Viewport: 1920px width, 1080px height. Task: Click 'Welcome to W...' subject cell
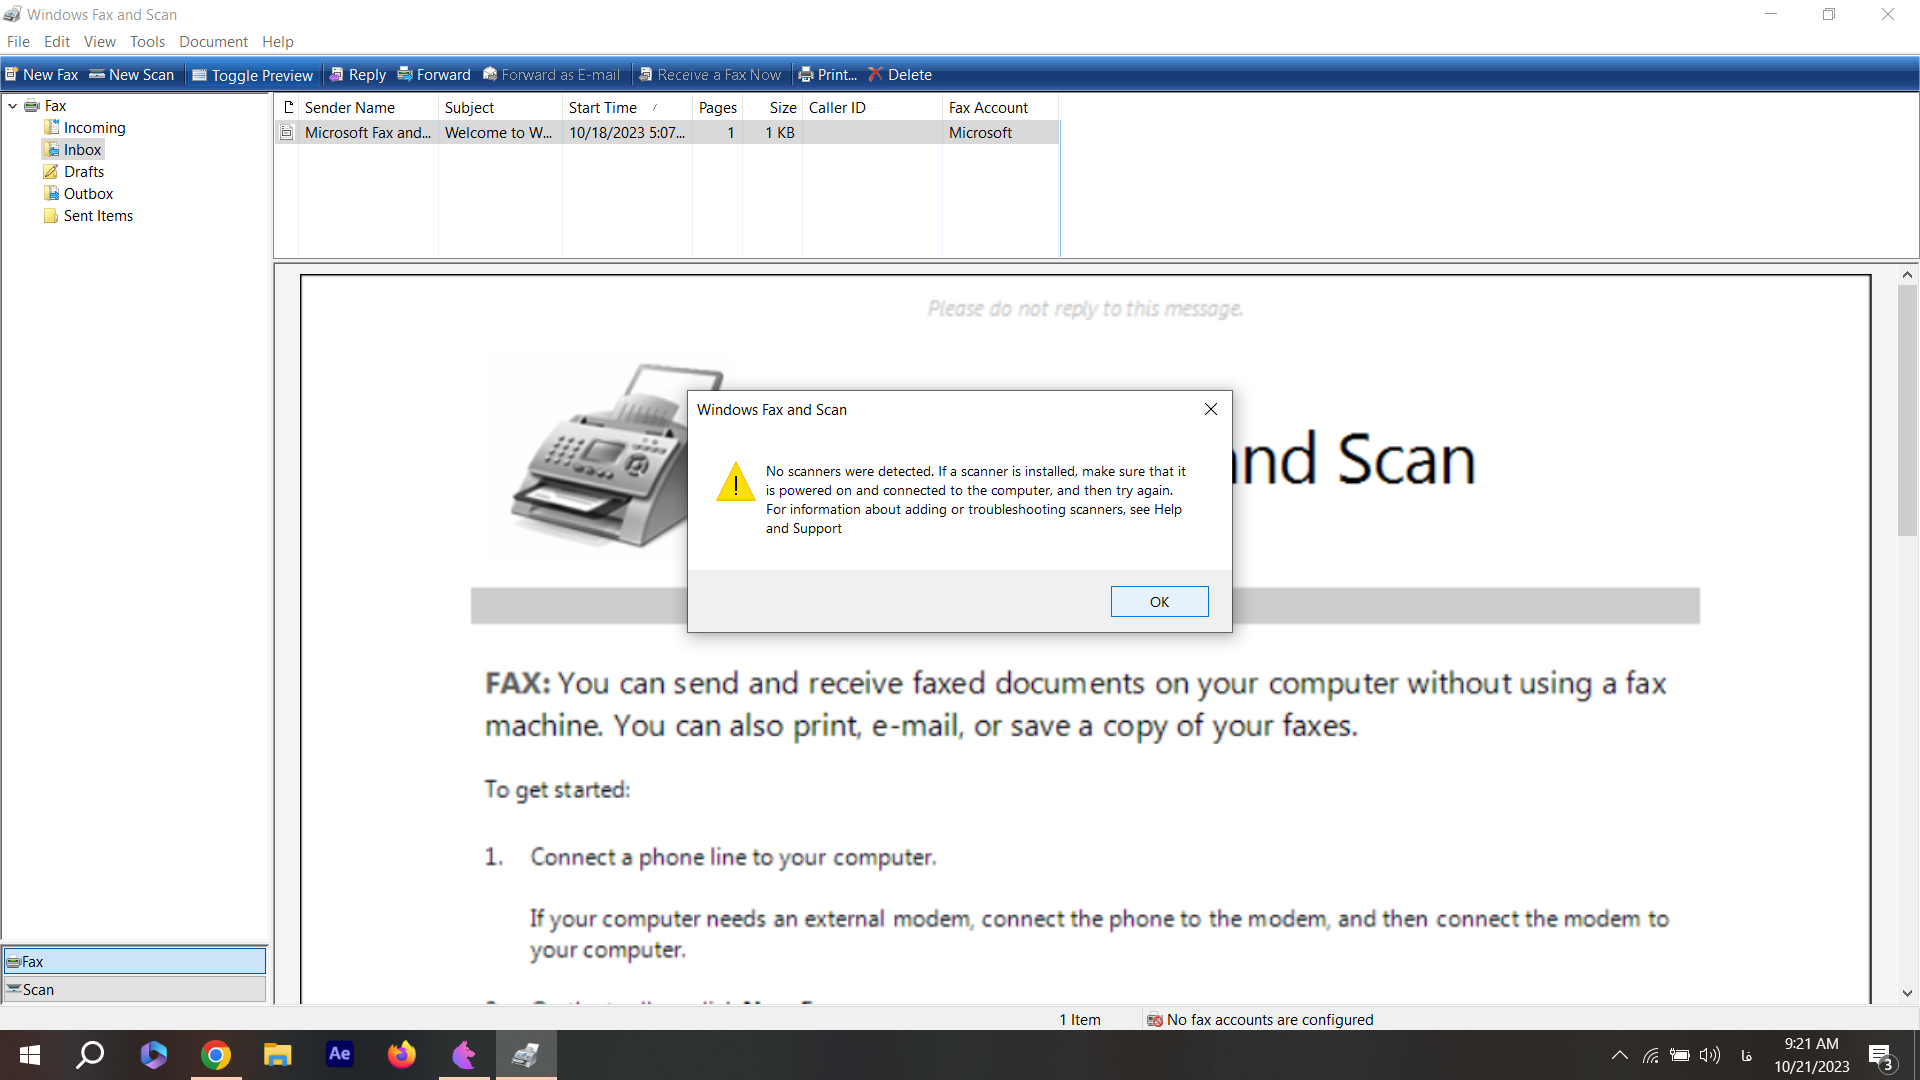tap(499, 133)
